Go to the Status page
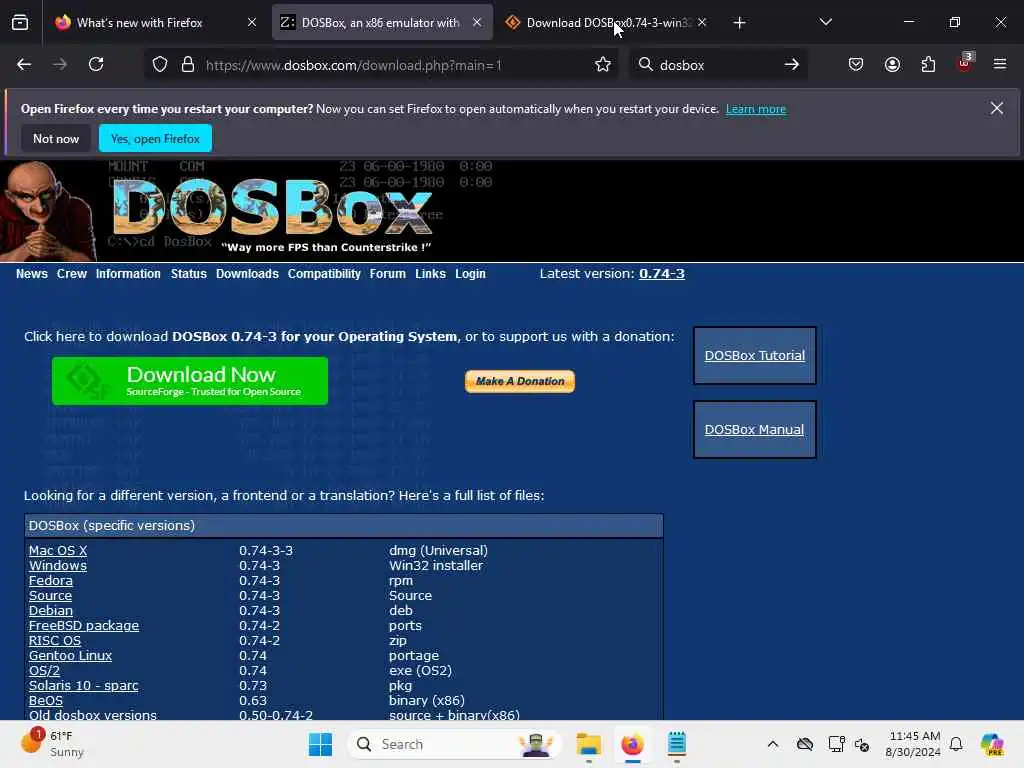1024x768 pixels. [189, 274]
